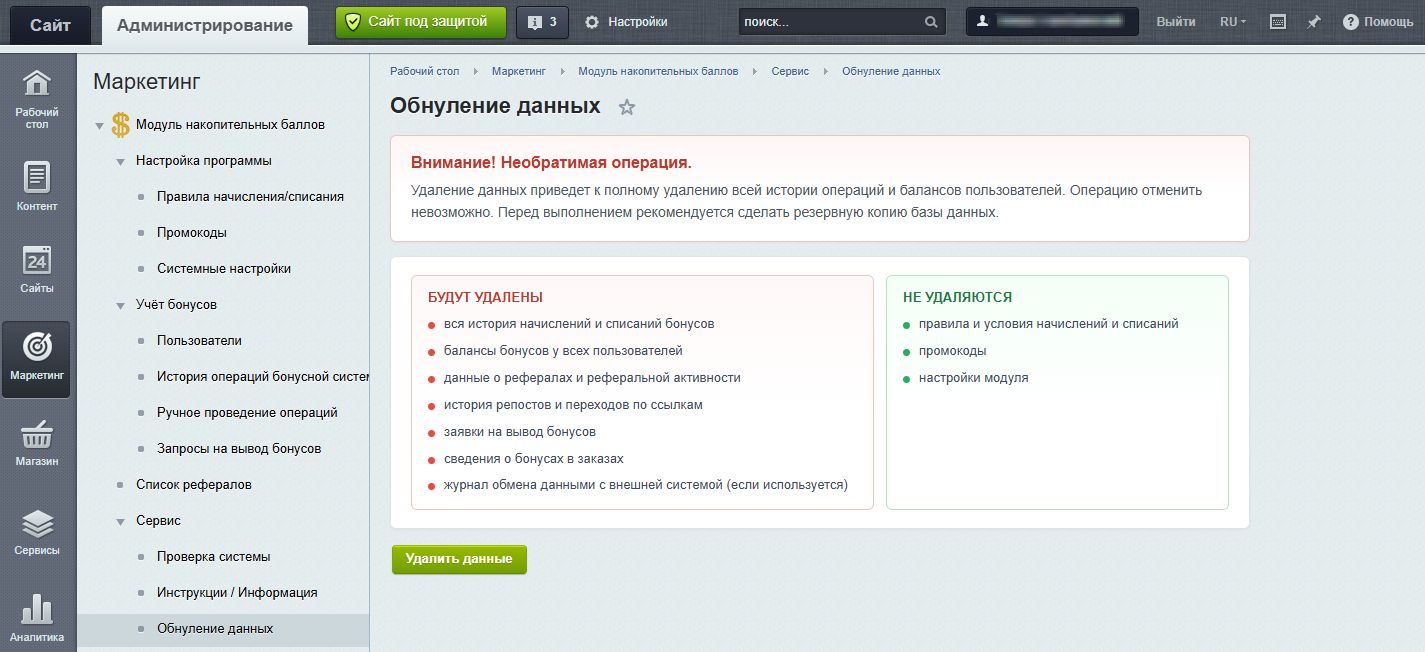Open Инструкции / Информация tree item
1425x652 pixels.
tap(237, 593)
